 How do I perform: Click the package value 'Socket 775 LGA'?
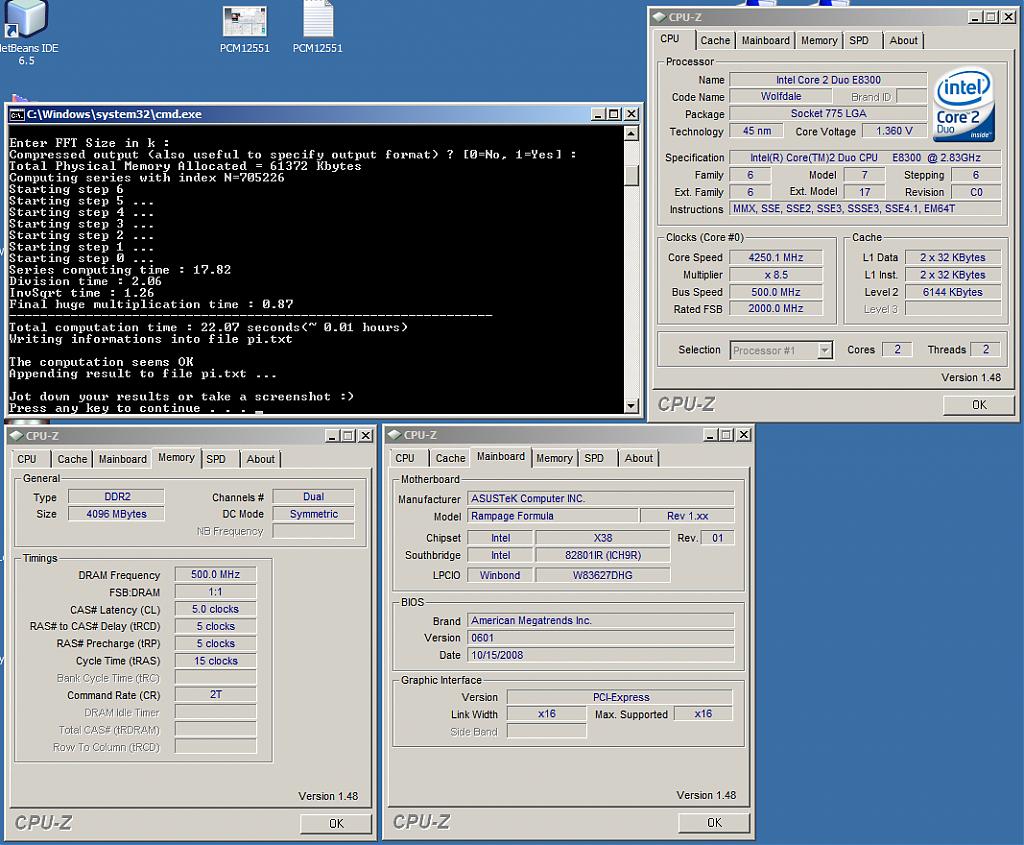828,114
